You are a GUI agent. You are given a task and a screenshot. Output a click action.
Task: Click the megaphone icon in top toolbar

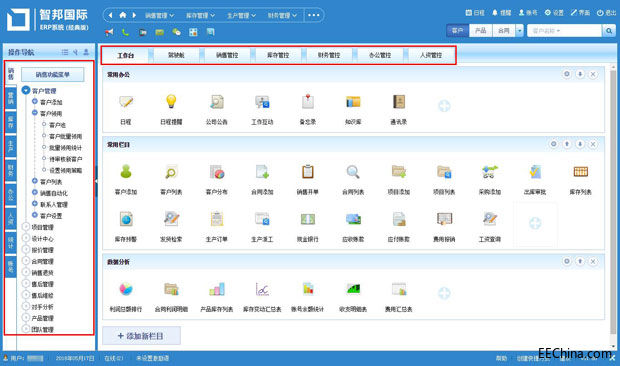point(109,32)
